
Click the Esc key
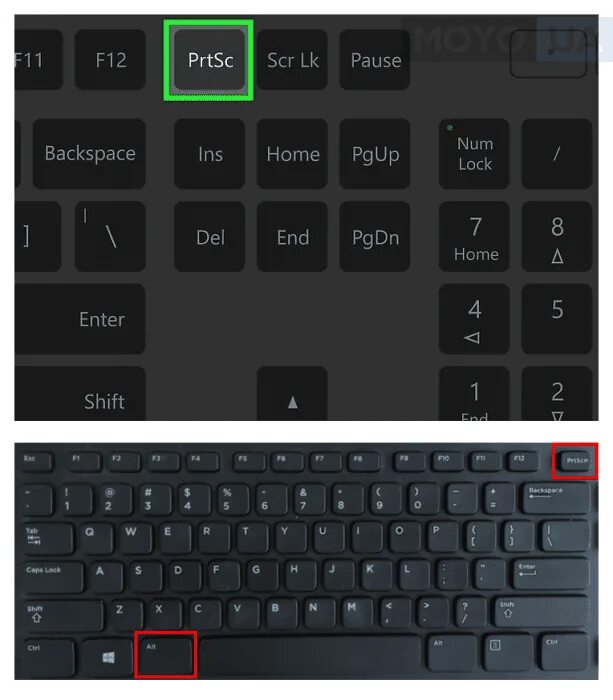tap(36, 461)
